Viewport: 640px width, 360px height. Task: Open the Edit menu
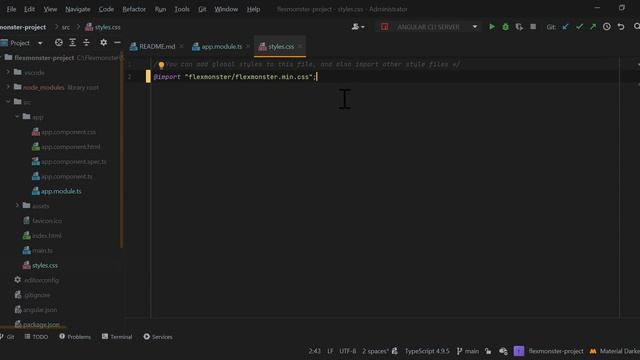29,9
